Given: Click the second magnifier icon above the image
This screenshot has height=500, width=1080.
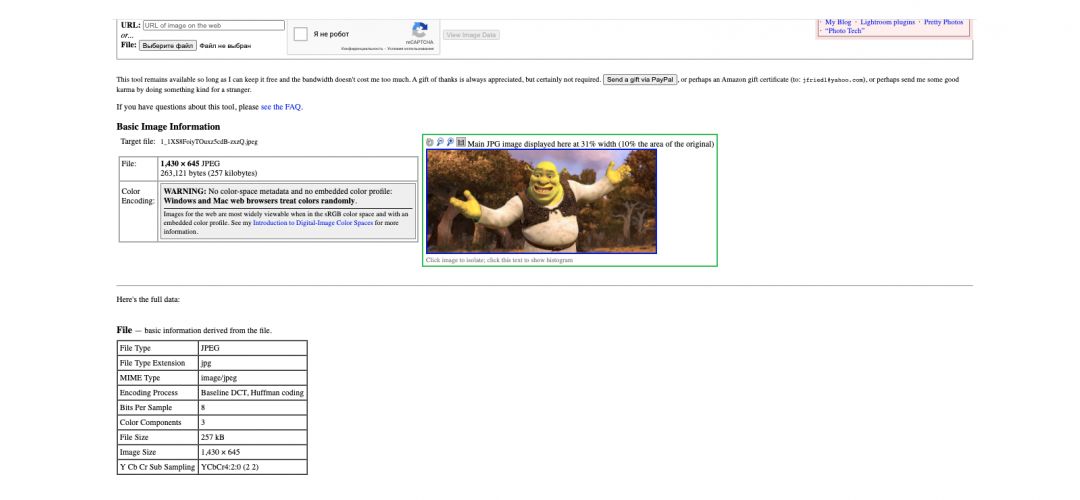Looking at the screenshot, I should pyautogui.click(x=450, y=143).
